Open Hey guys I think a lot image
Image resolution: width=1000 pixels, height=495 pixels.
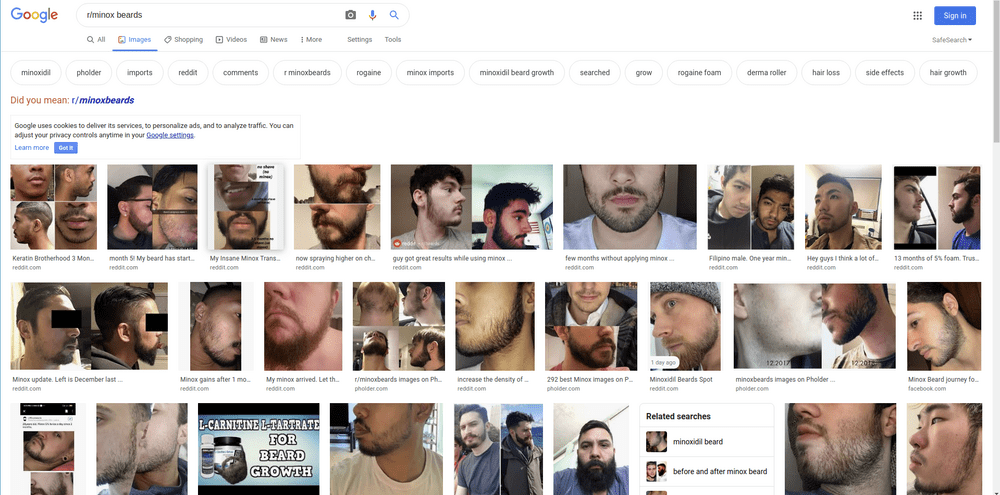pyautogui.click(x=843, y=207)
